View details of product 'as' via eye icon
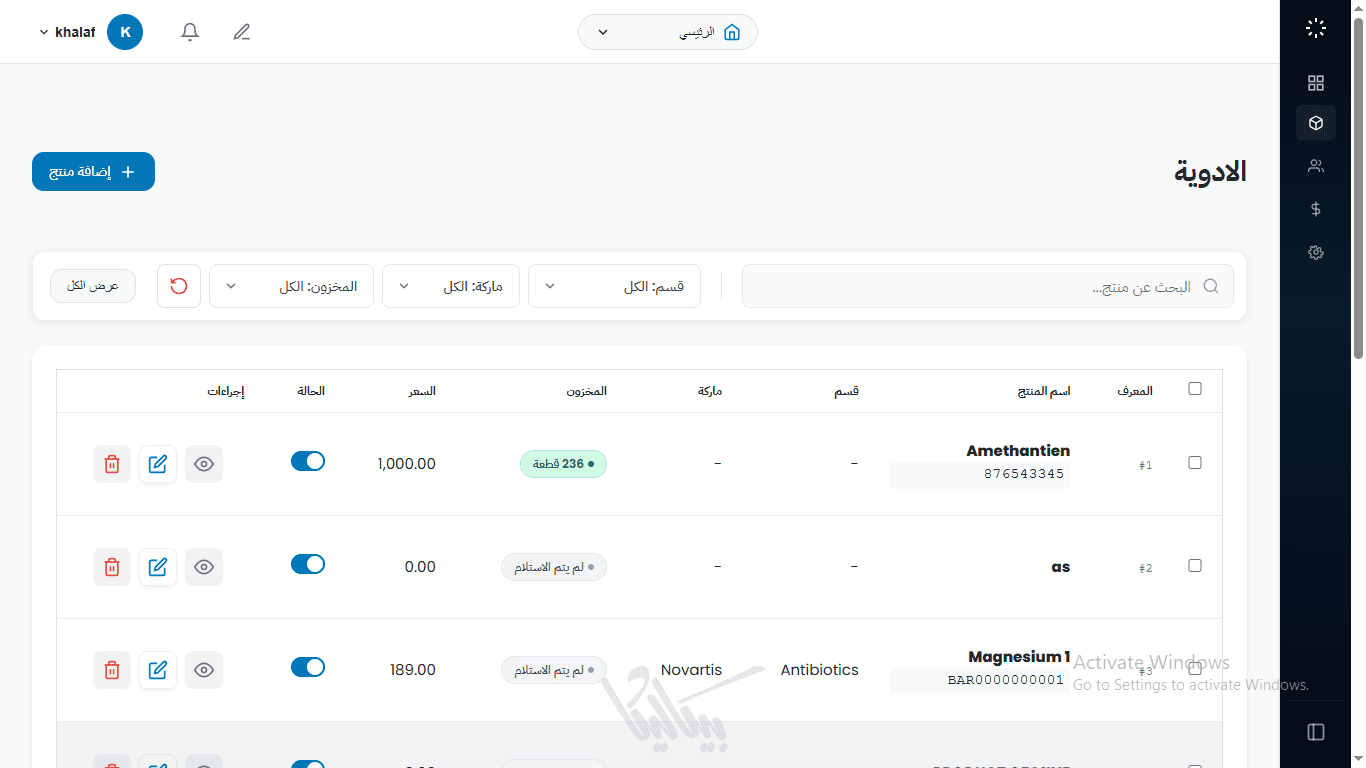The image size is (1366, 768). 204,567
